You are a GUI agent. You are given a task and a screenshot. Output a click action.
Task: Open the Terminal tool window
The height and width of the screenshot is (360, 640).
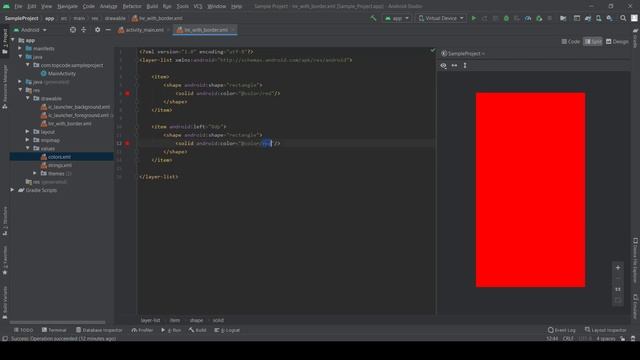click(x=54, y=330)
